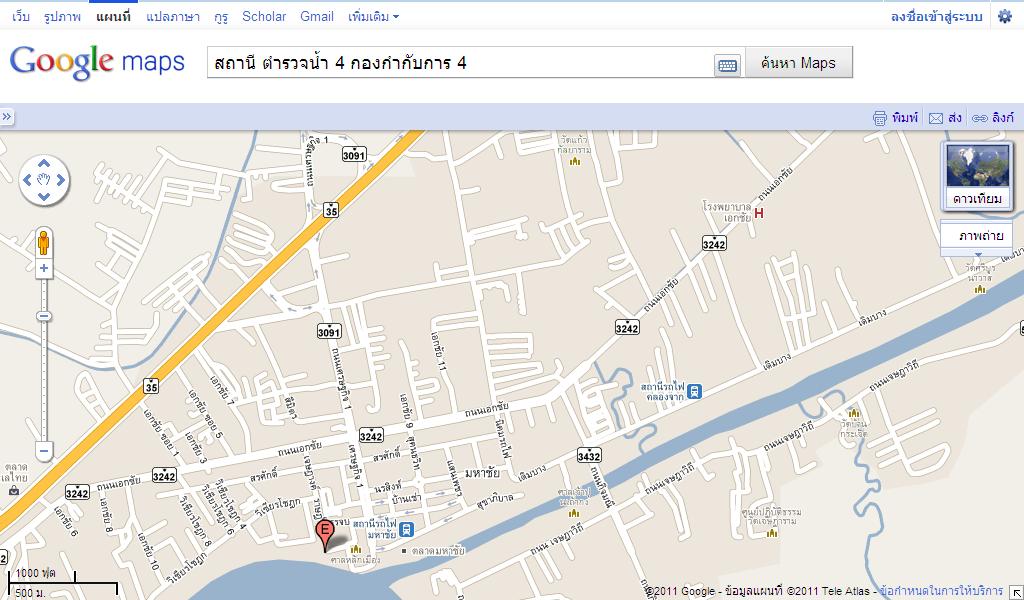
Task: Expand the ภาพถ่าย layer dropdown
Action: click(x=977, y=237)
